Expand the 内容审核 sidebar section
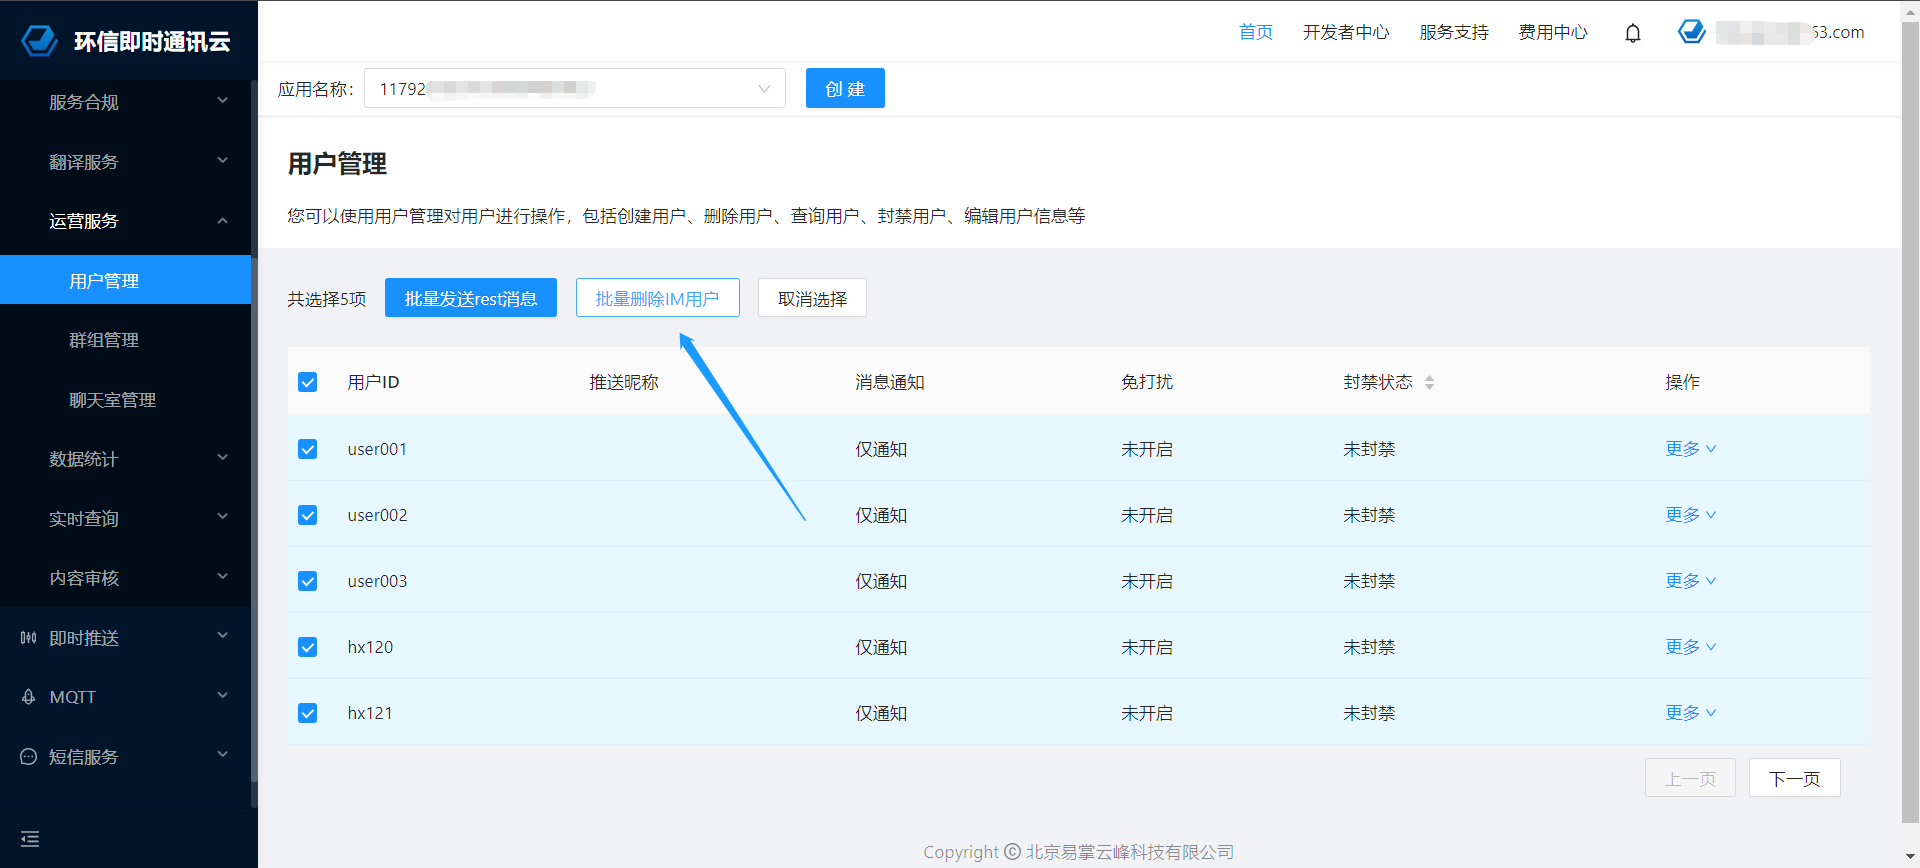The image size is (1920, 868). pyautogui.click(x=125, y=578)
